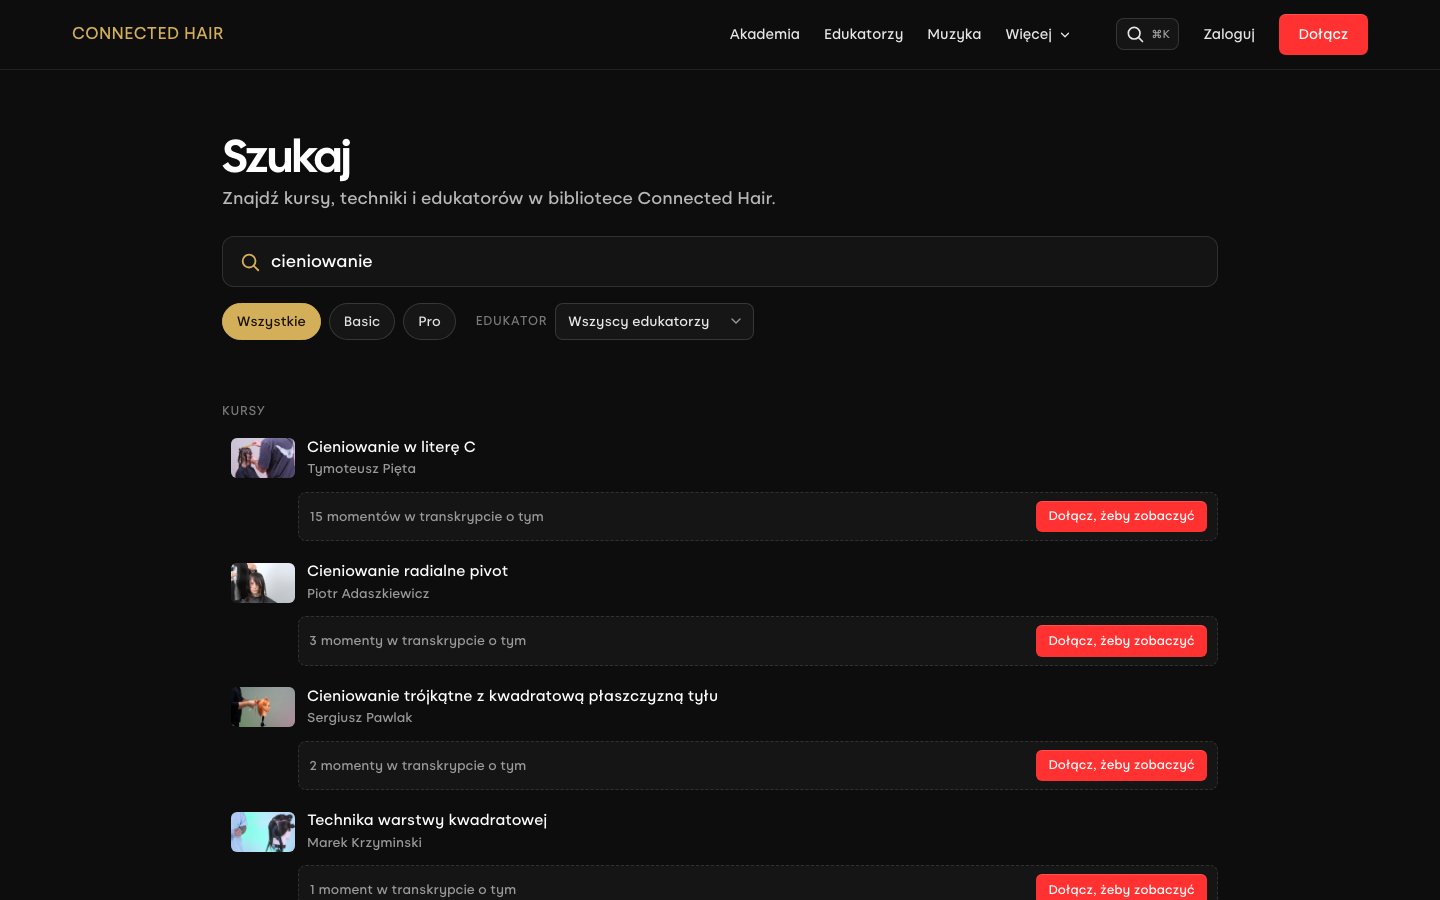This screenshot has width=1440, height=900.
Task: Click Dołącz, żeby zobaczyć for 15 momentów
Action: [1121, 516]
